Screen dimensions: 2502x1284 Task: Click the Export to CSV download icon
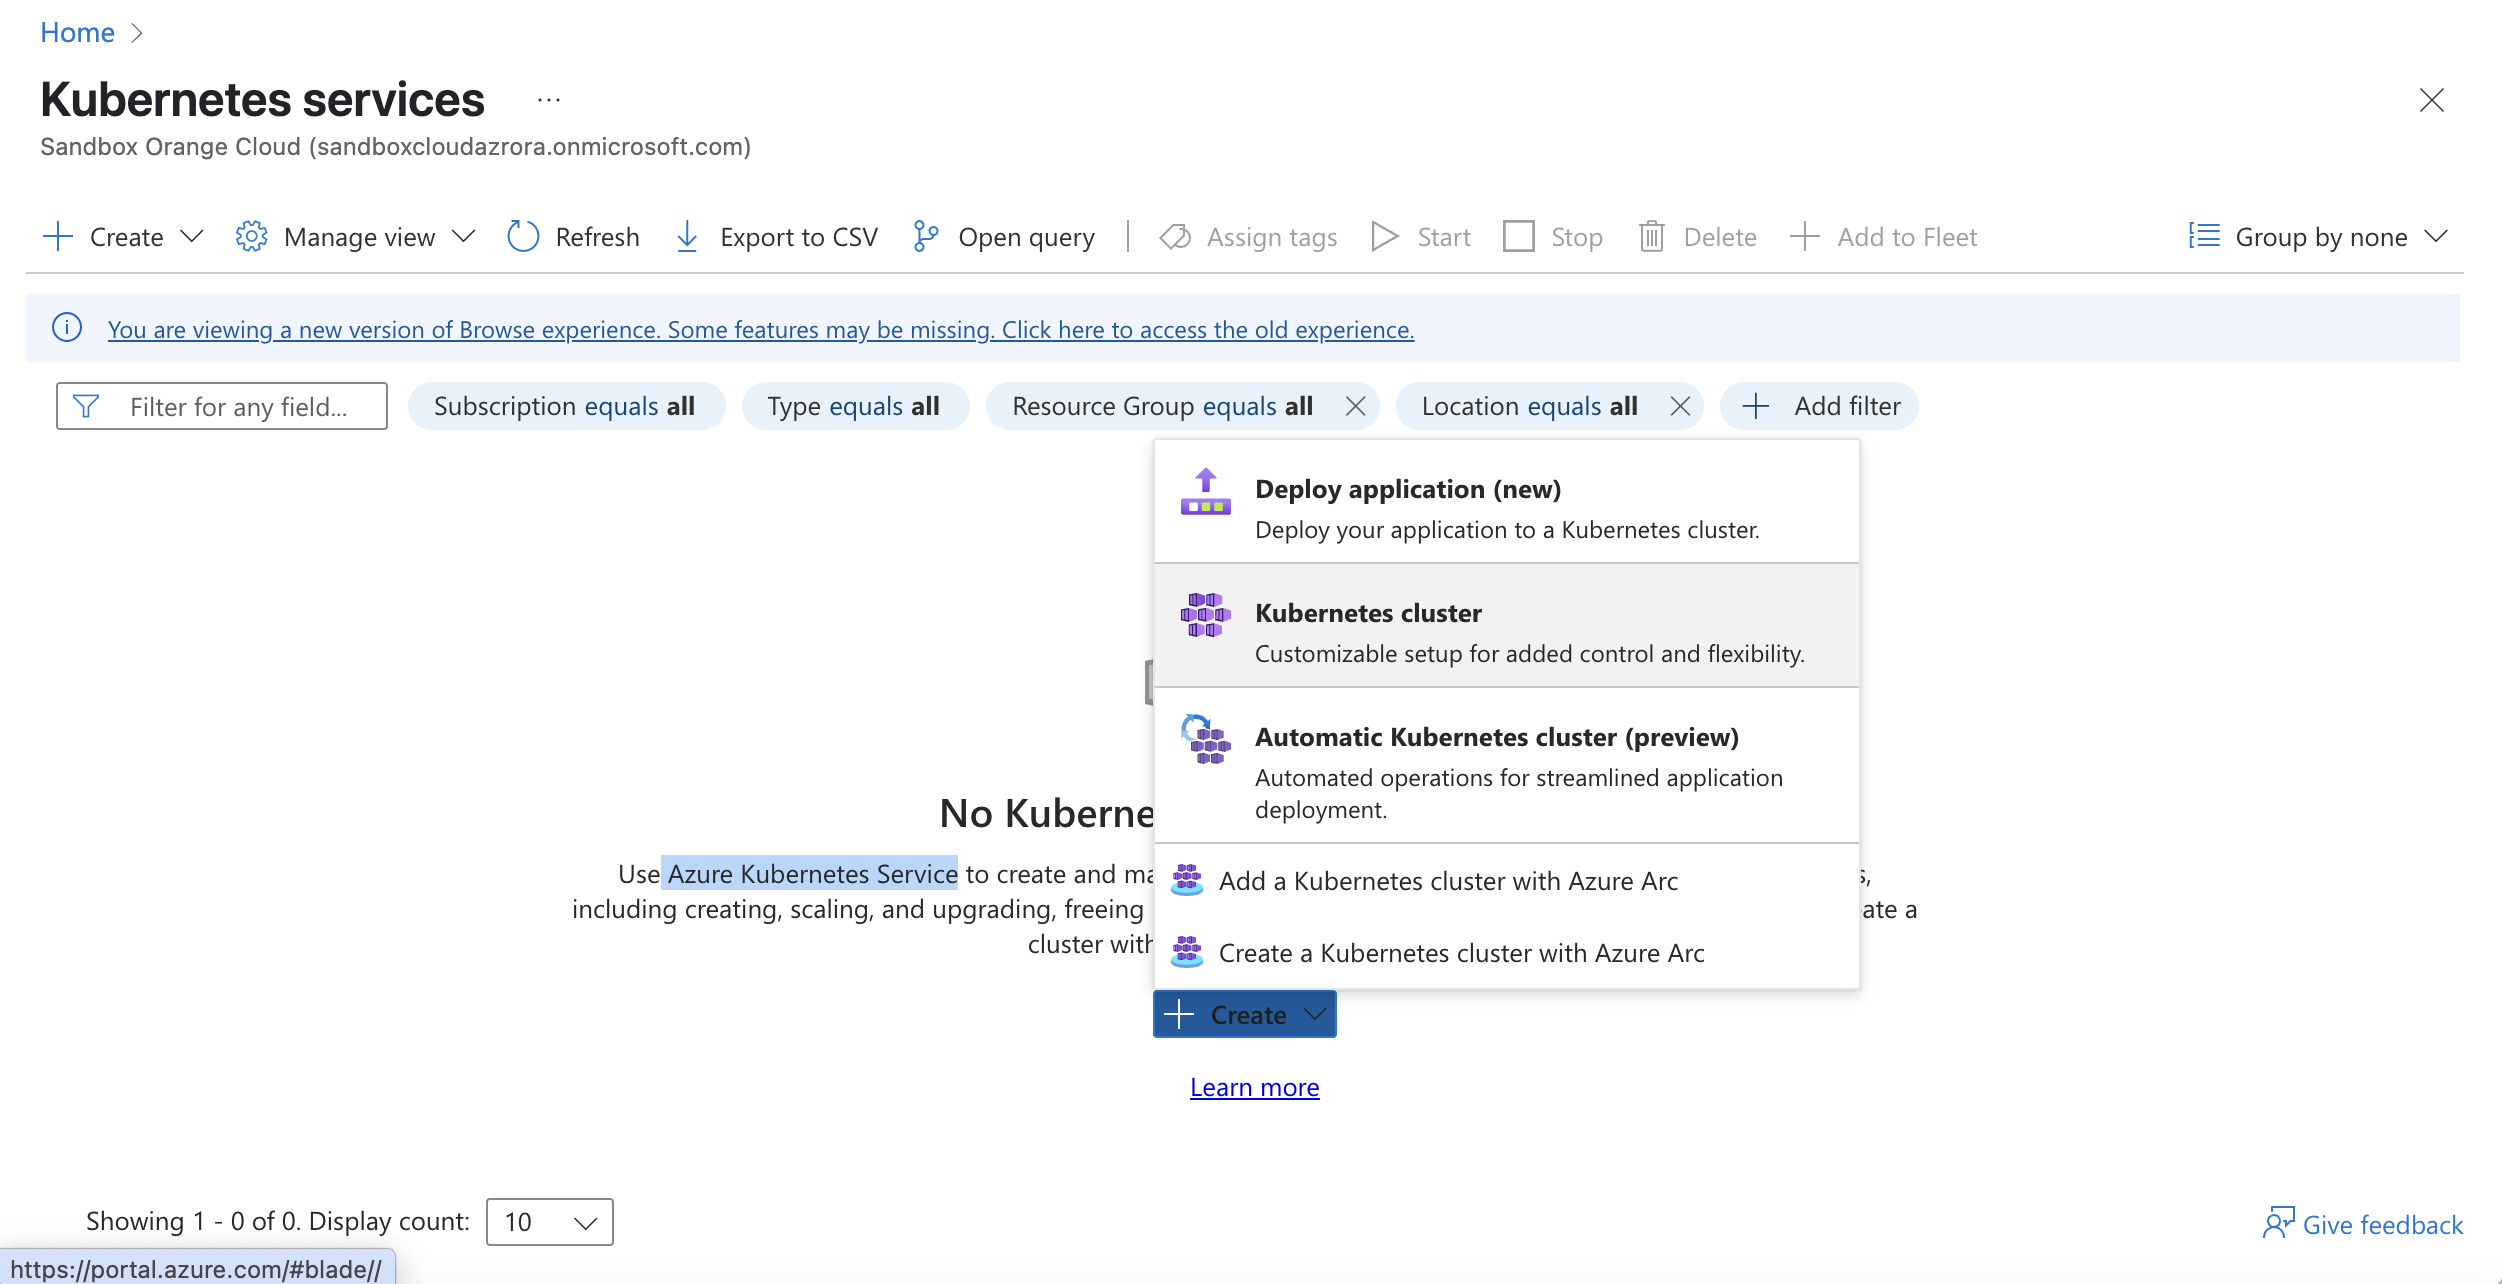tap(687, 237)
